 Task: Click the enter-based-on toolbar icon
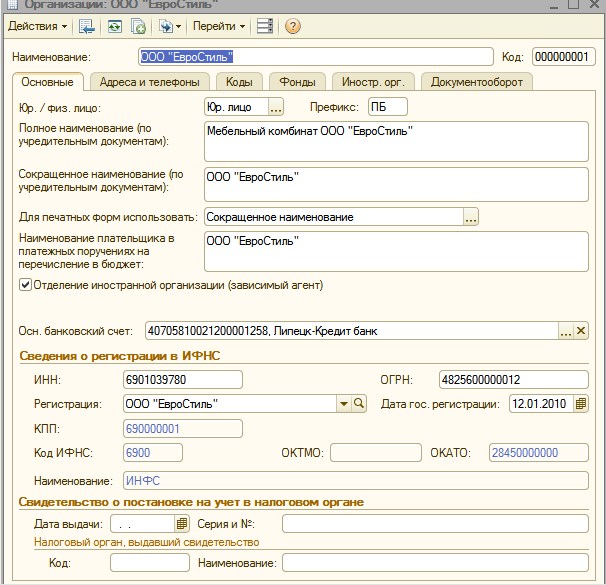(x=166, y=26)
